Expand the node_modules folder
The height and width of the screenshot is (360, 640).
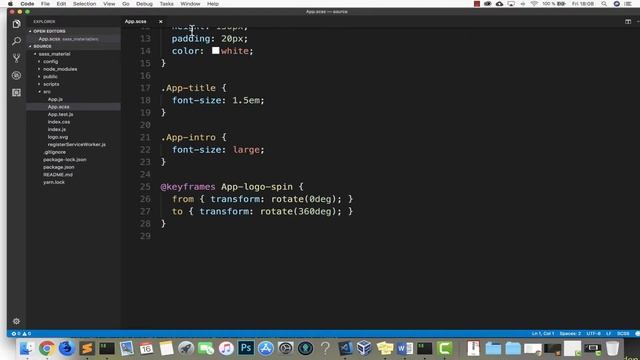60,69
